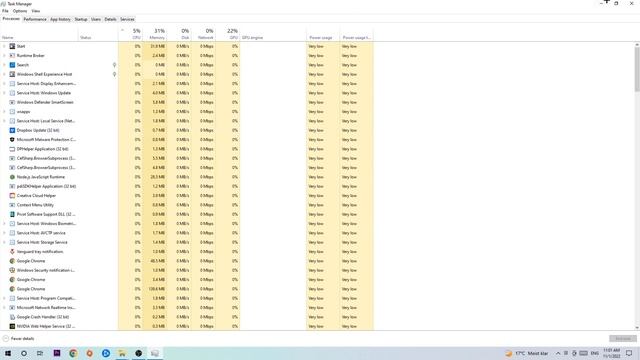Open Task View on the taskbar
This screenshot has width=640, height=360.
pyautogui.click(x=40, y=353)
